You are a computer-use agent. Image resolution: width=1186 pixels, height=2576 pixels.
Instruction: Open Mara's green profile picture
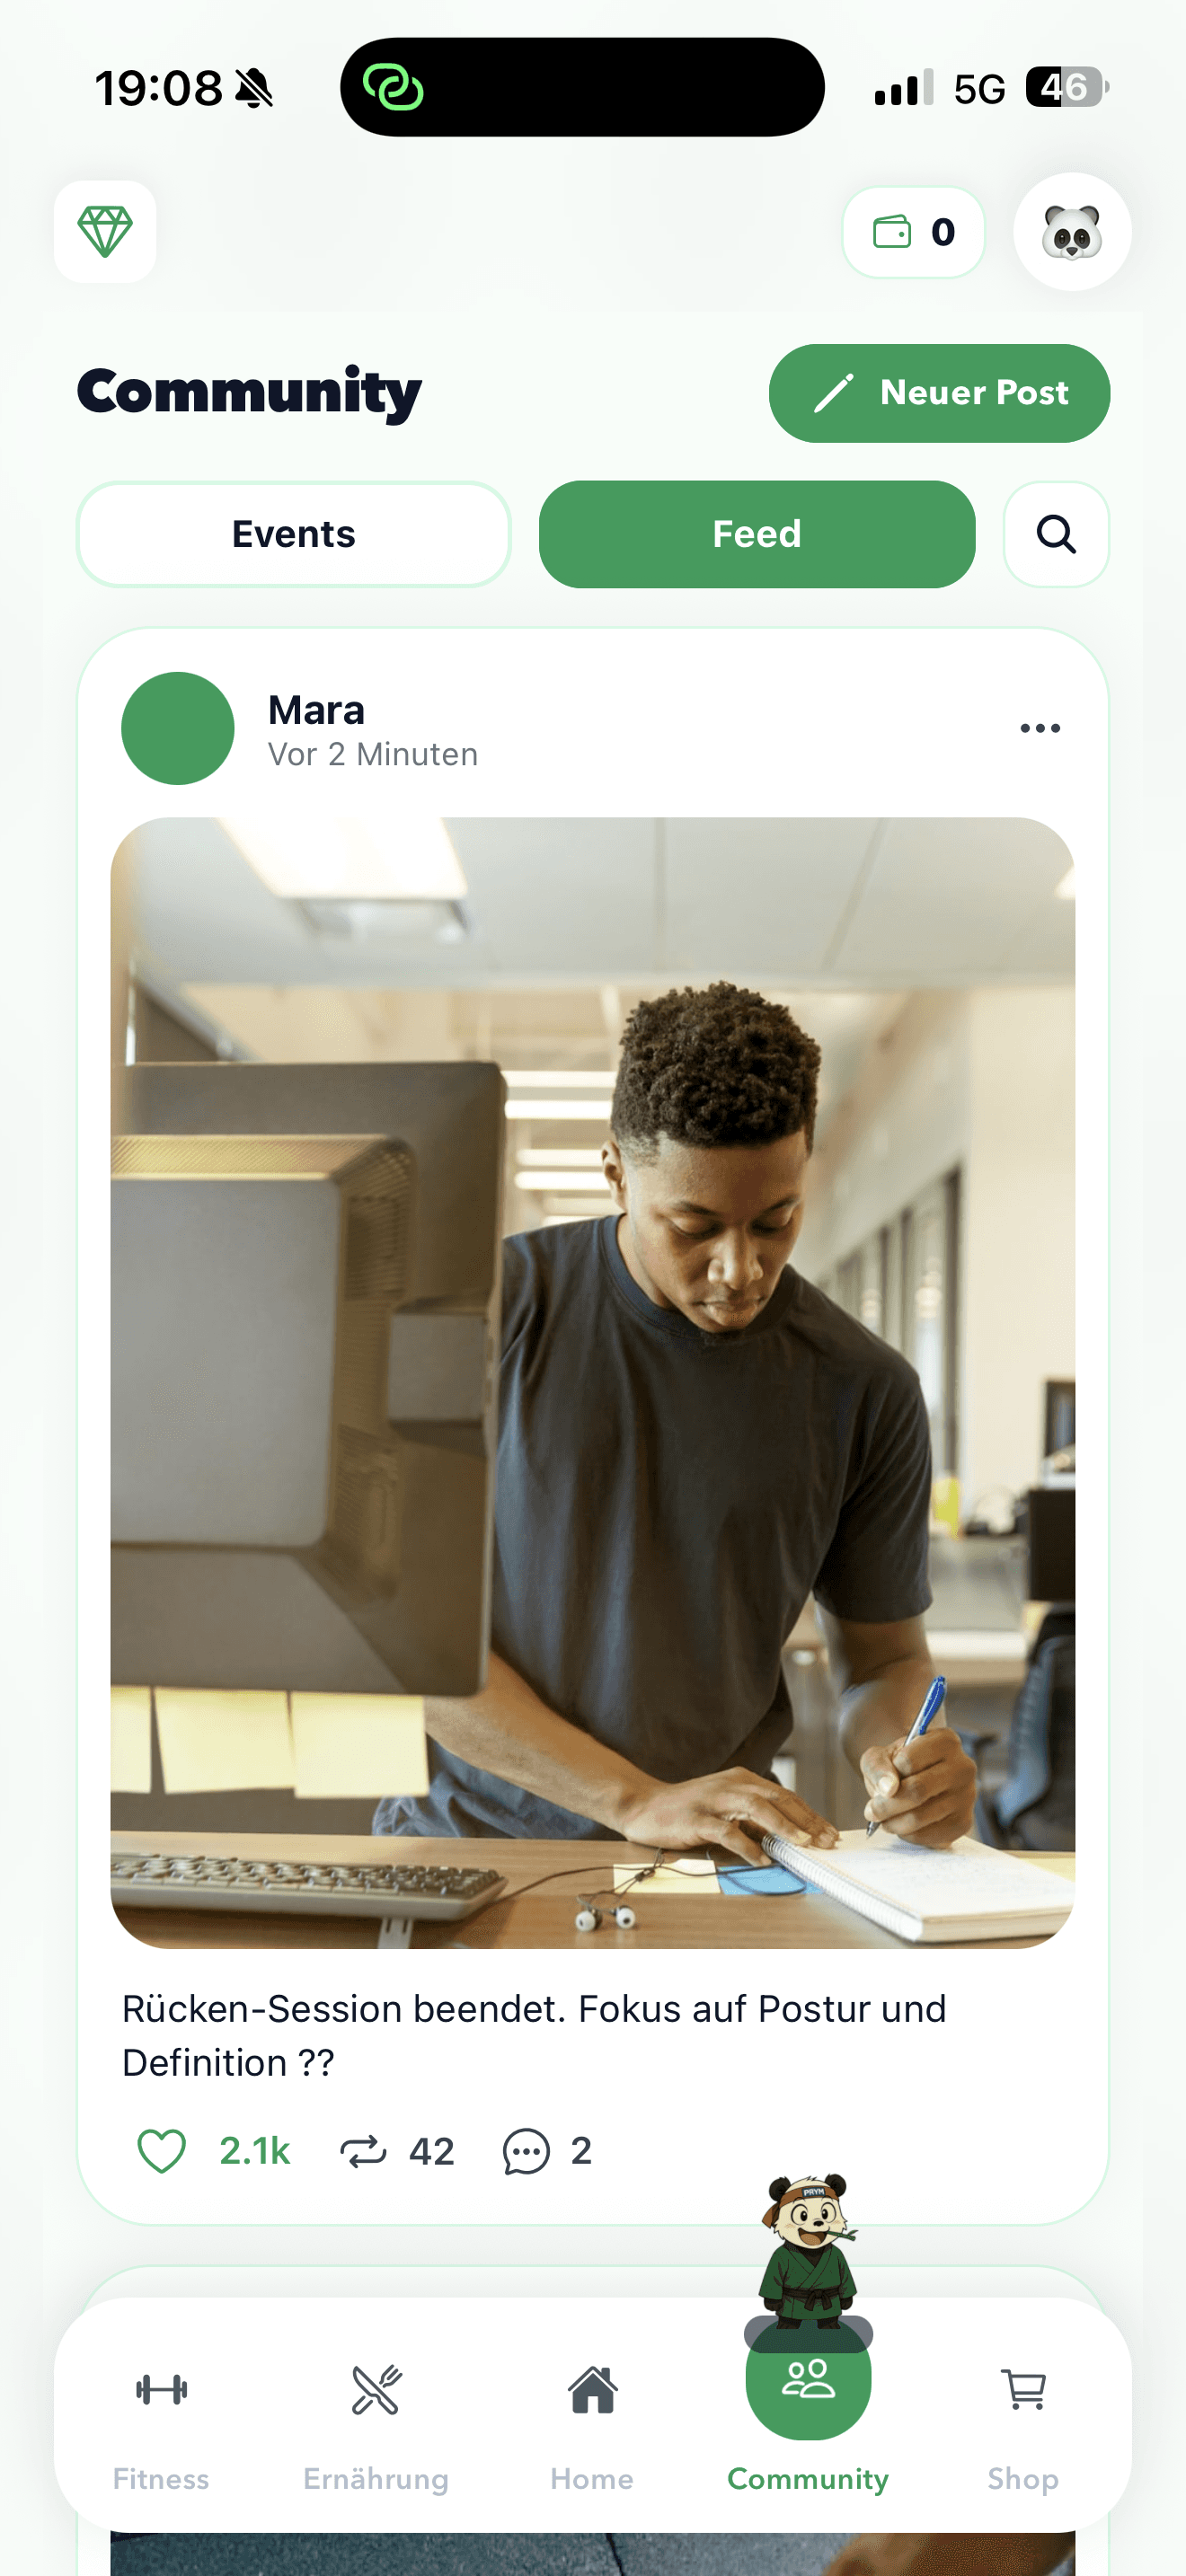coord(178,728)
